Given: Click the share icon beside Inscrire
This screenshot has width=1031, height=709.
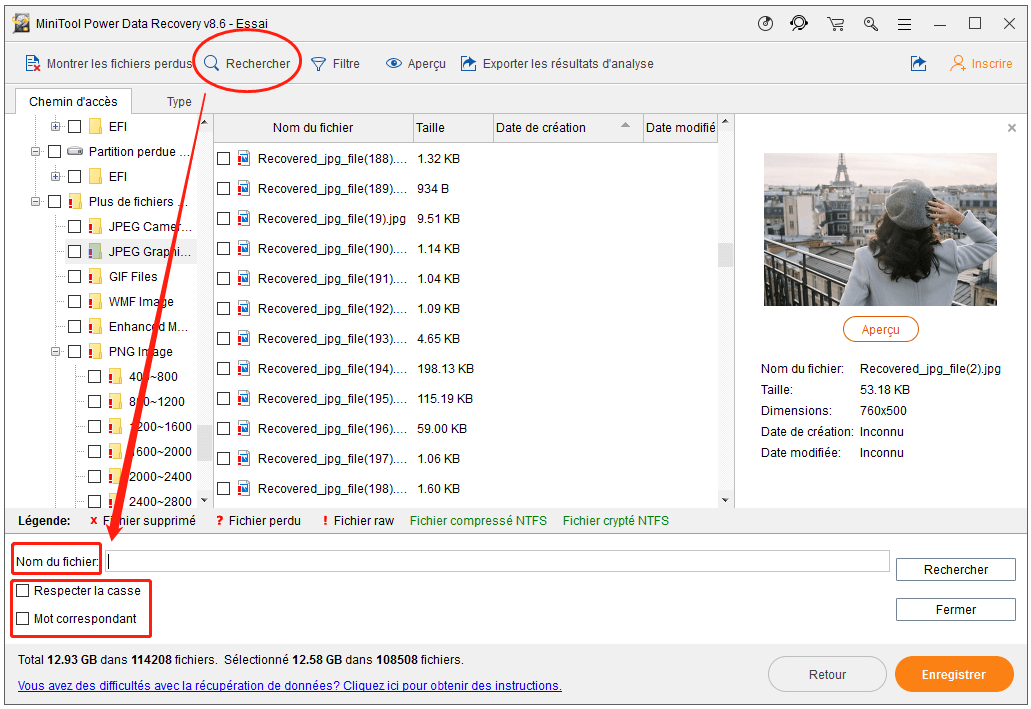Looking at the screenshot, I should pos(919,64).
